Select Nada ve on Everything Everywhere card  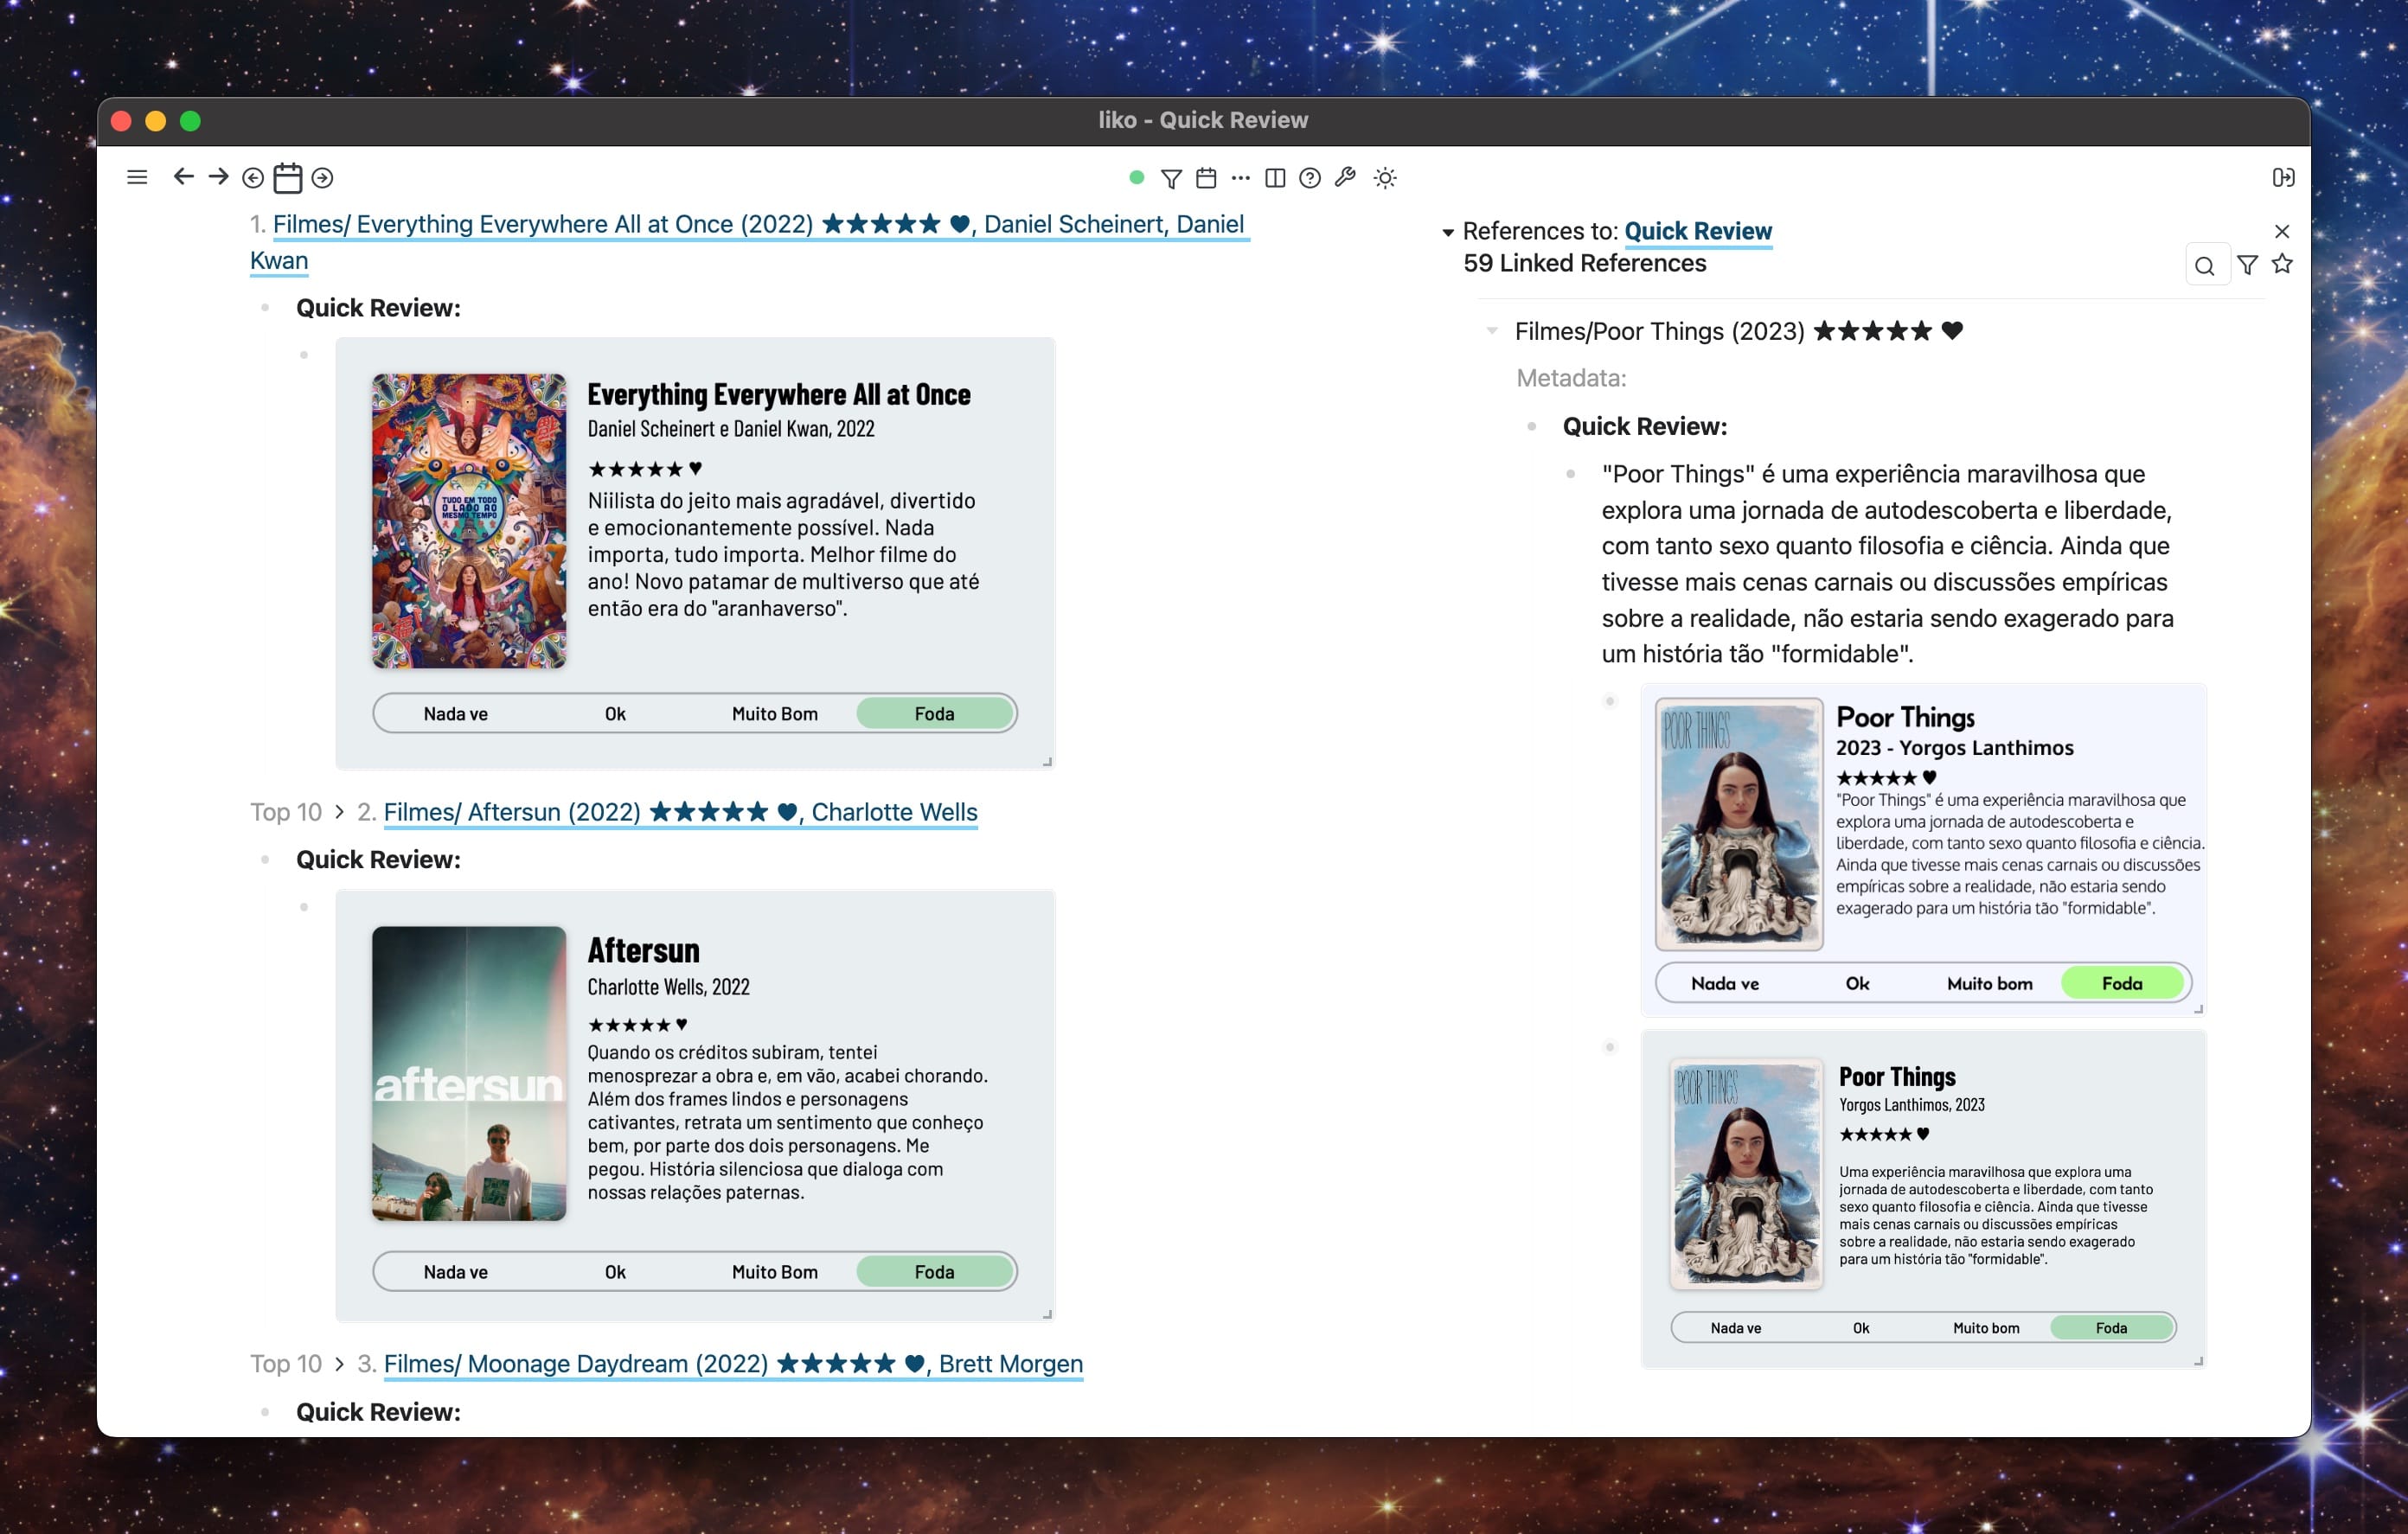tap(455, 713)
